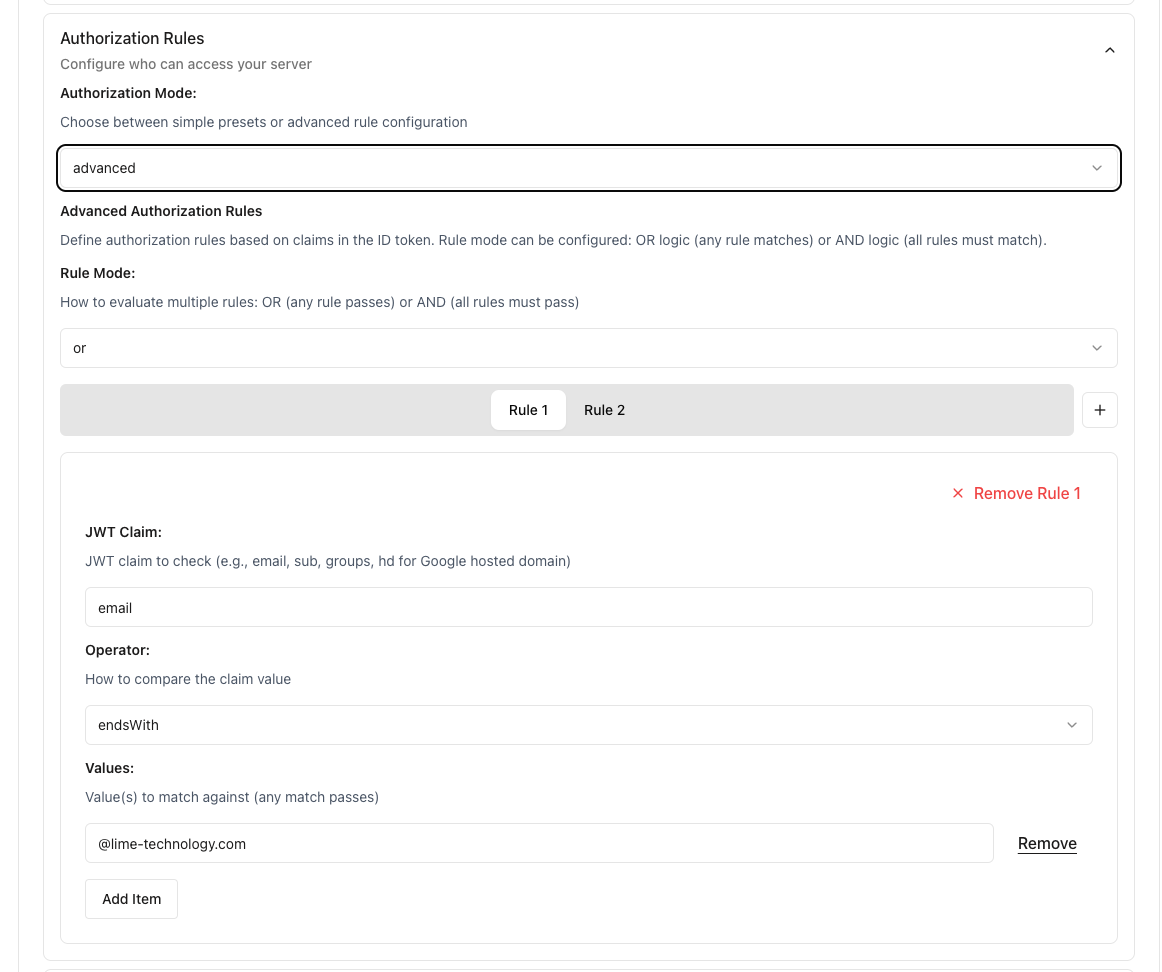Open the Operator dropdown showing 'endsWith'
This screenshot has width=1162, height=972.
[x=588, y=724]
